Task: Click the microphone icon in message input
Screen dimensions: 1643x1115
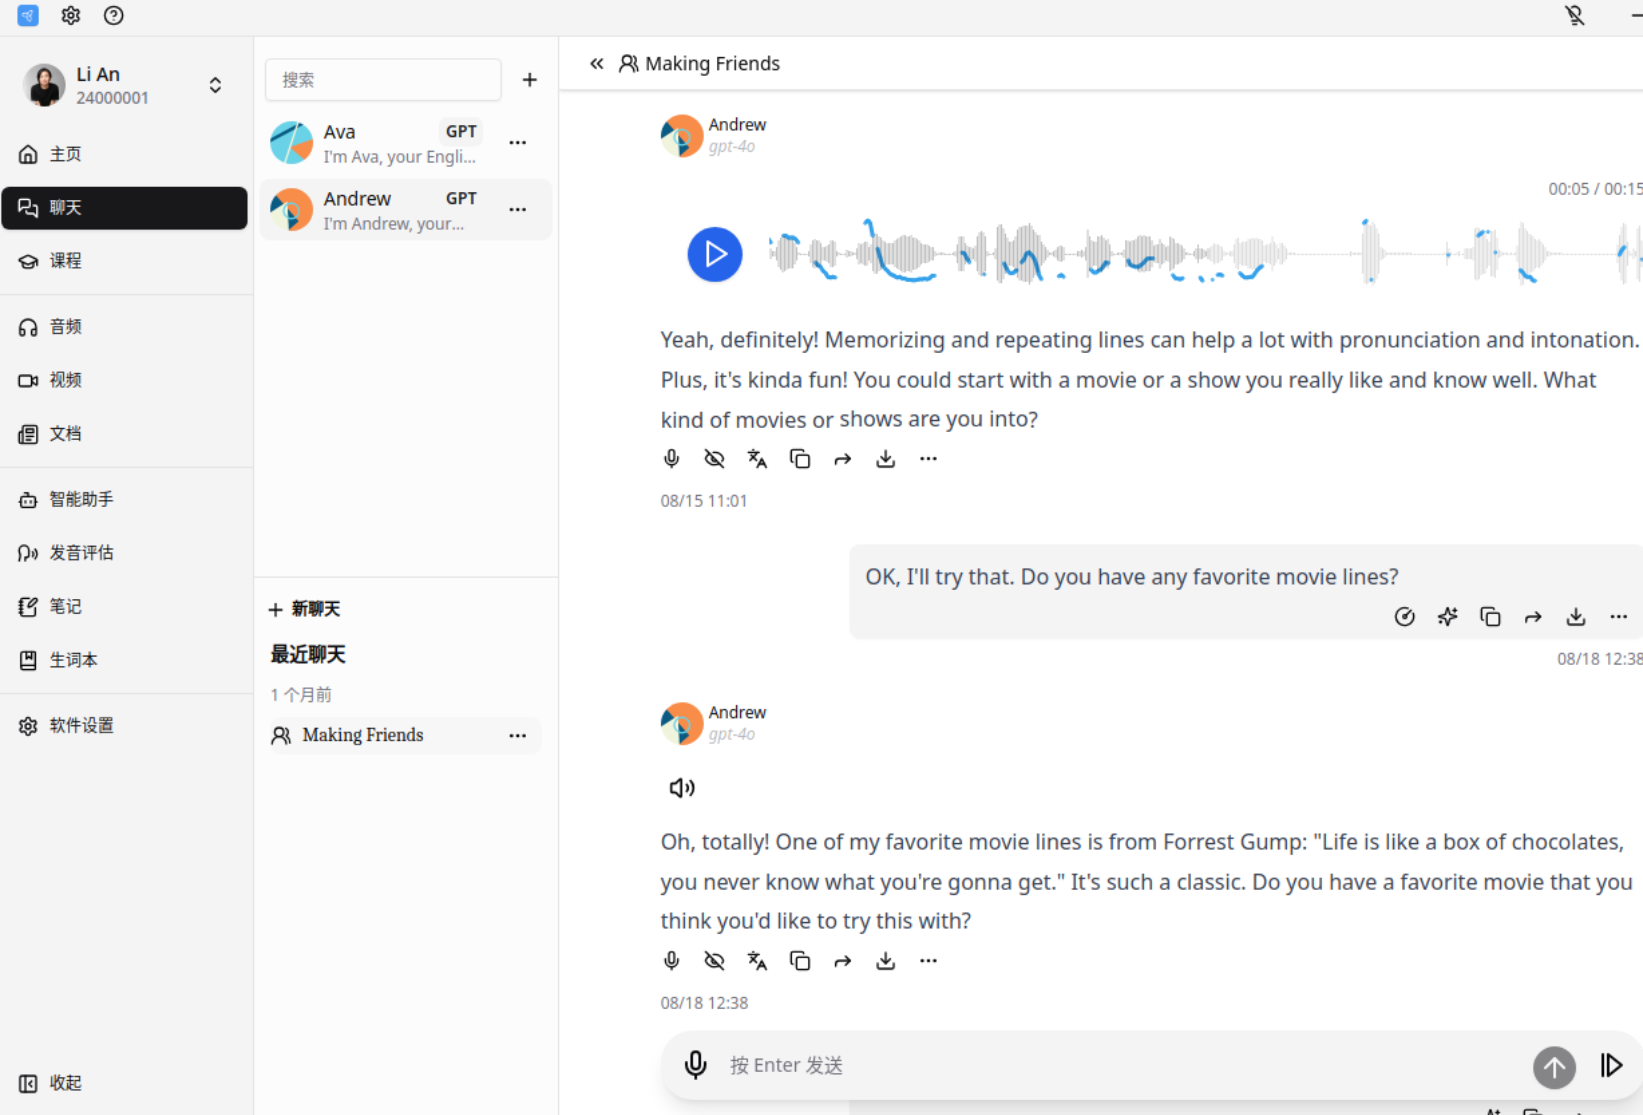Action: click(x=696, y=1065)
